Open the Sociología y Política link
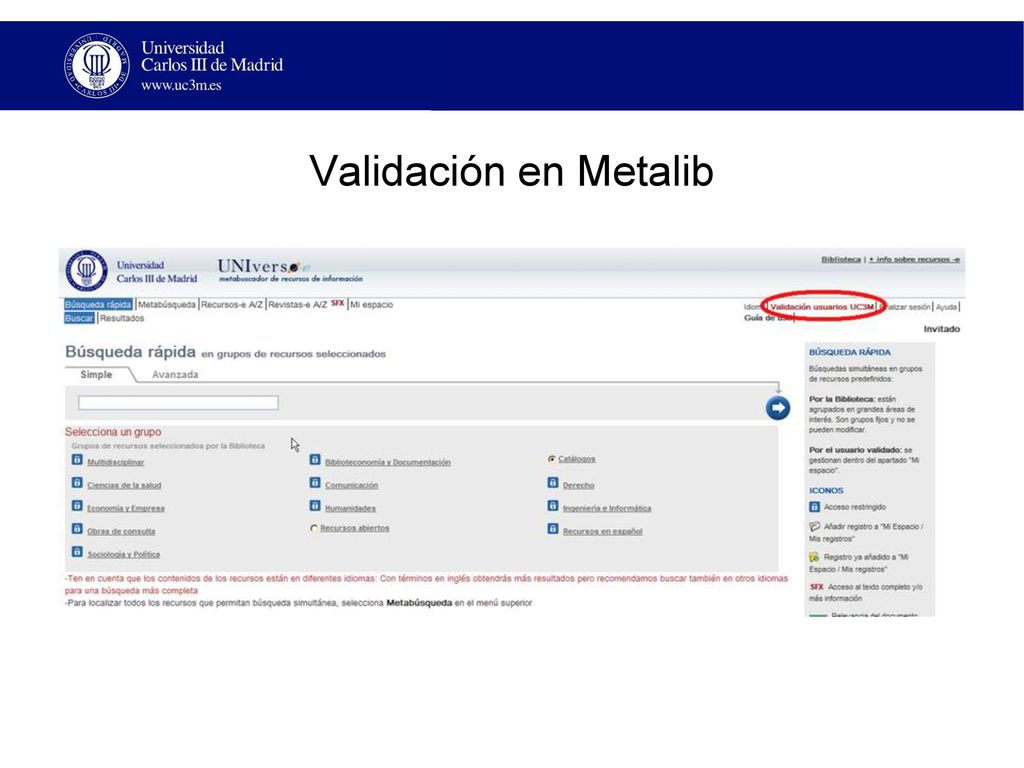The height and width of the screenshot is (768, 1024). [x=123, y=554]
